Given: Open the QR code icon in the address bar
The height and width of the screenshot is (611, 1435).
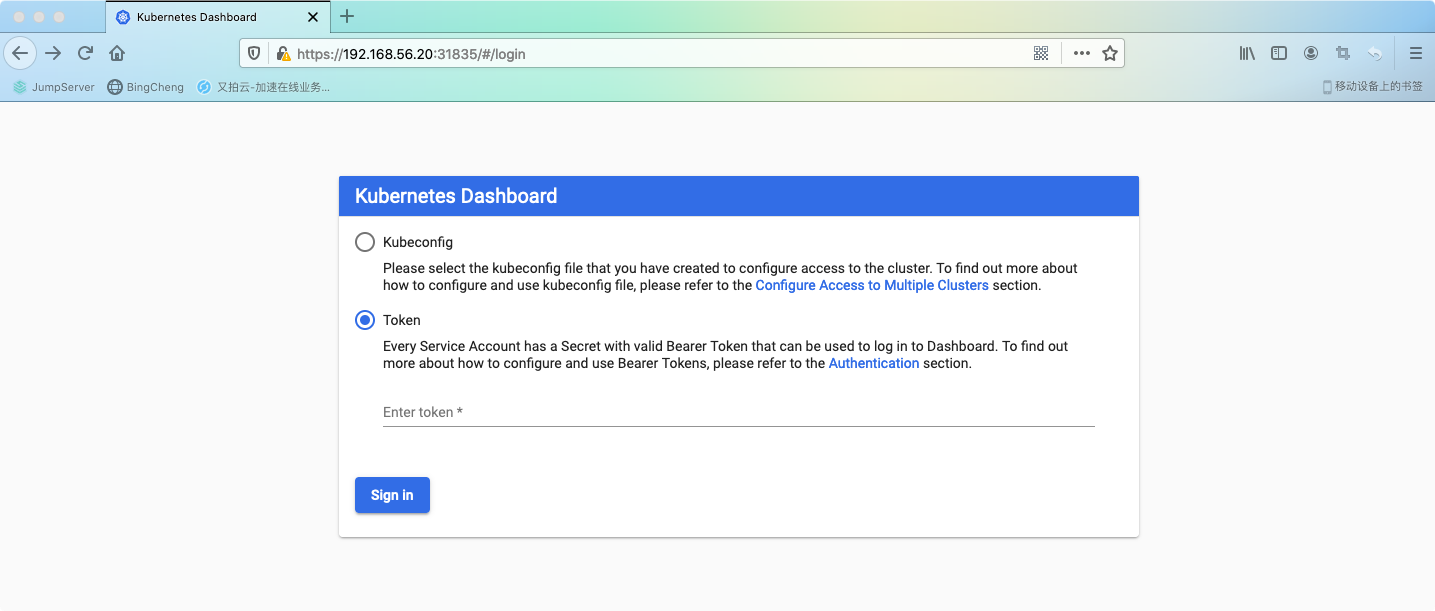Looking at the screenshot, I should [x=1041, y=54].
